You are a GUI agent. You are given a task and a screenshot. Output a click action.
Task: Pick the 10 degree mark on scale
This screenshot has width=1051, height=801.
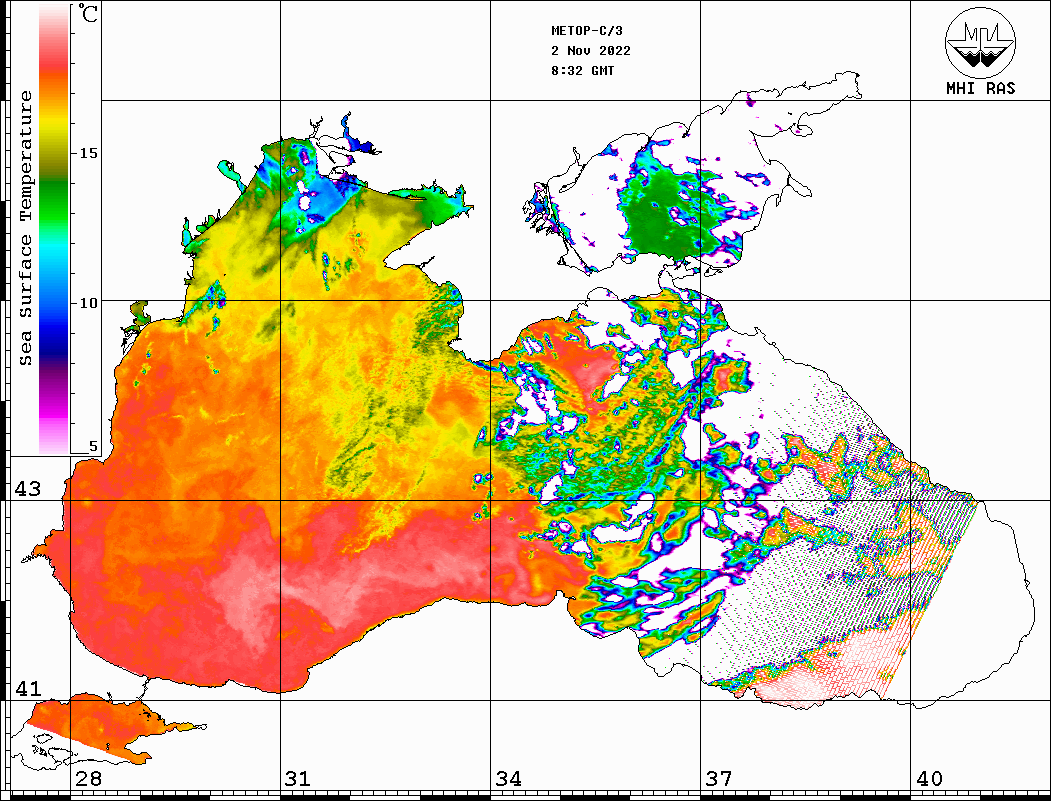click(x=88, y=302)
